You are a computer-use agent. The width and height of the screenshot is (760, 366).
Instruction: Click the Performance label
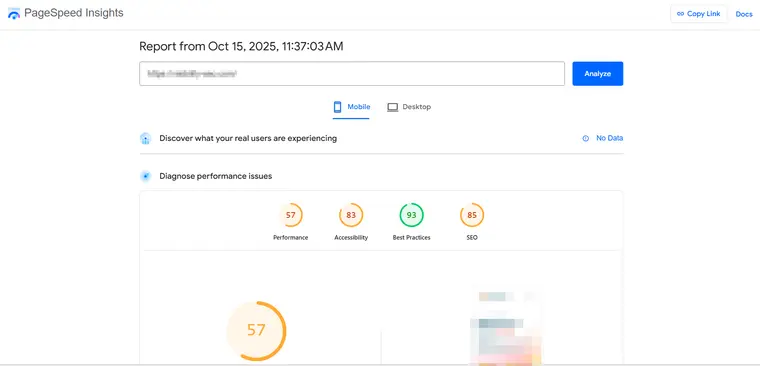[290, 238]
